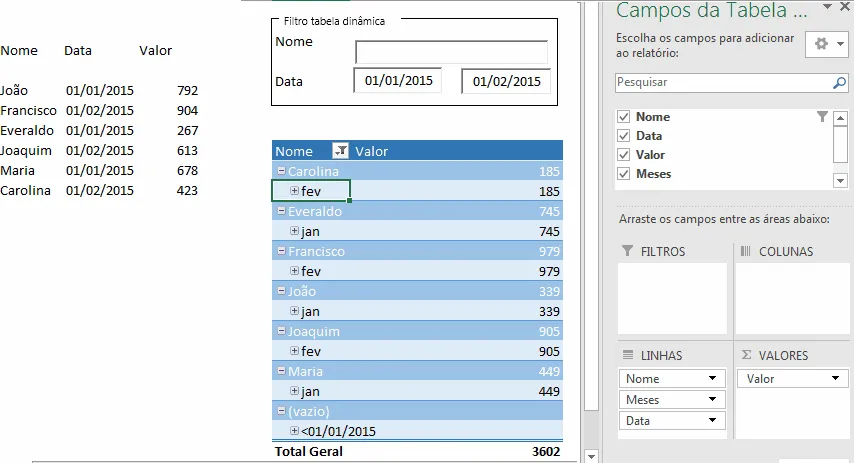Select the FILTROS drop area

point(672,298)
